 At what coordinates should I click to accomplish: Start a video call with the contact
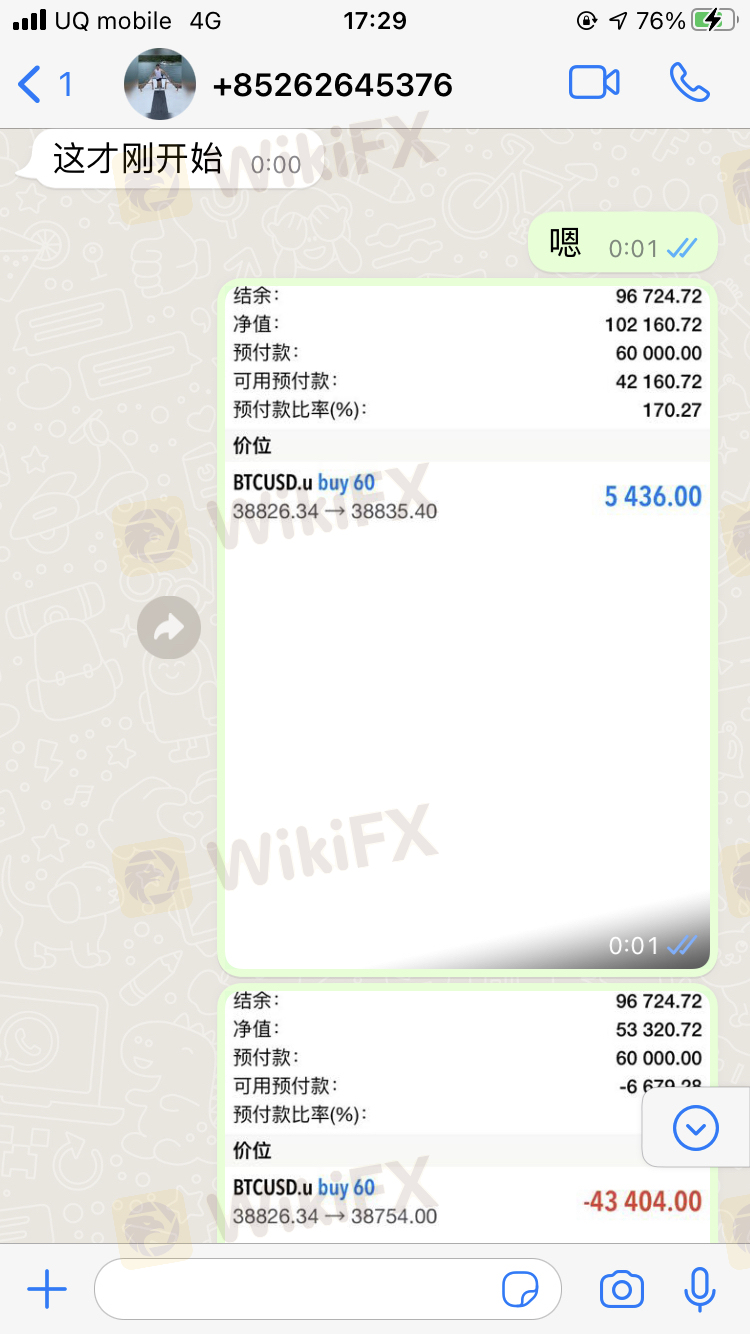(x=594, y=83)
